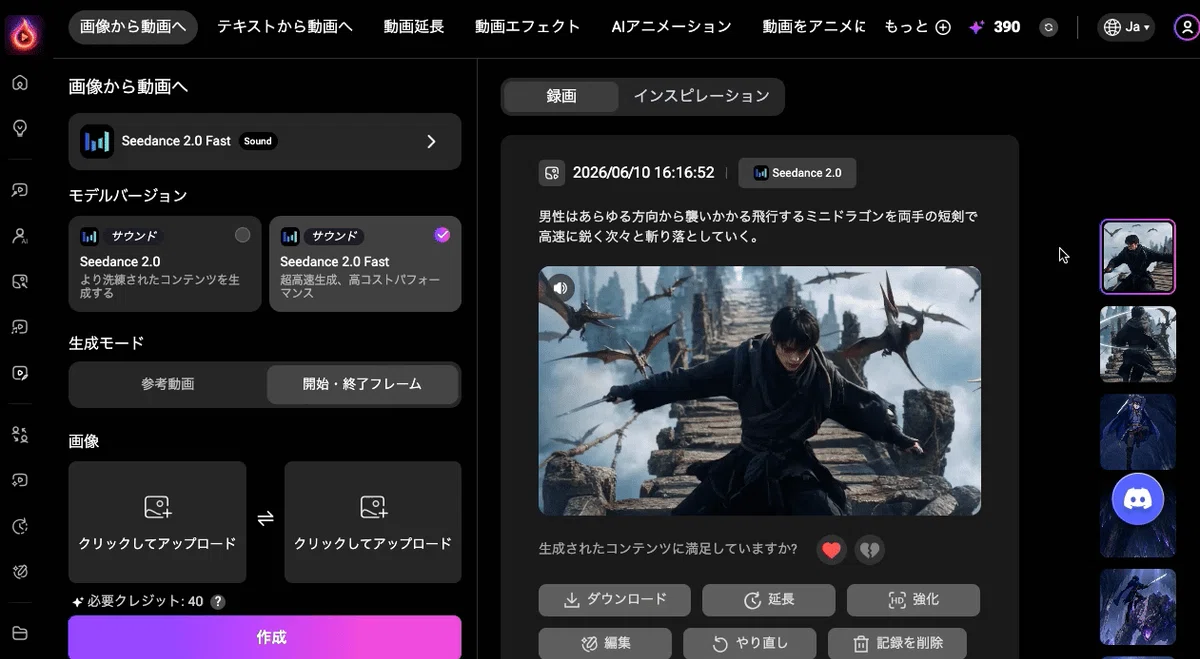Open the インスピレーション tab
Image resolution: width=1200 pixels, height=659 pixels.
click(701, 96)
